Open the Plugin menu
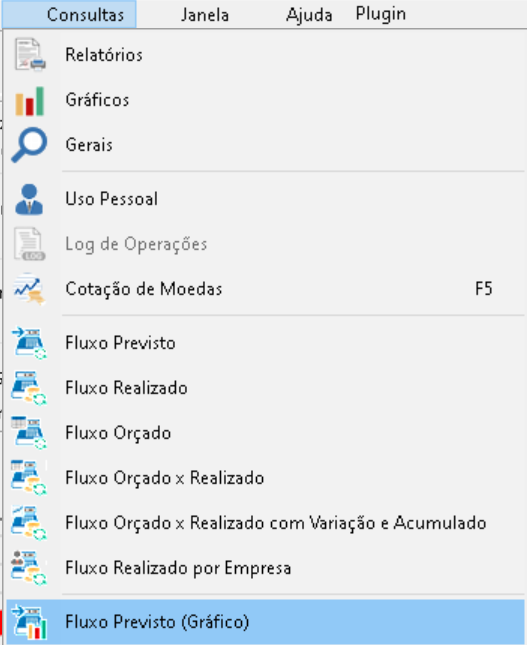The image size is (527, 645). pos(381,14)
